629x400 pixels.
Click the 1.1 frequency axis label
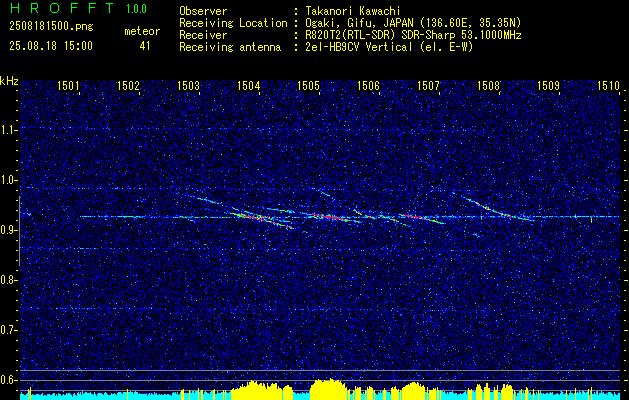pos(9,130)
